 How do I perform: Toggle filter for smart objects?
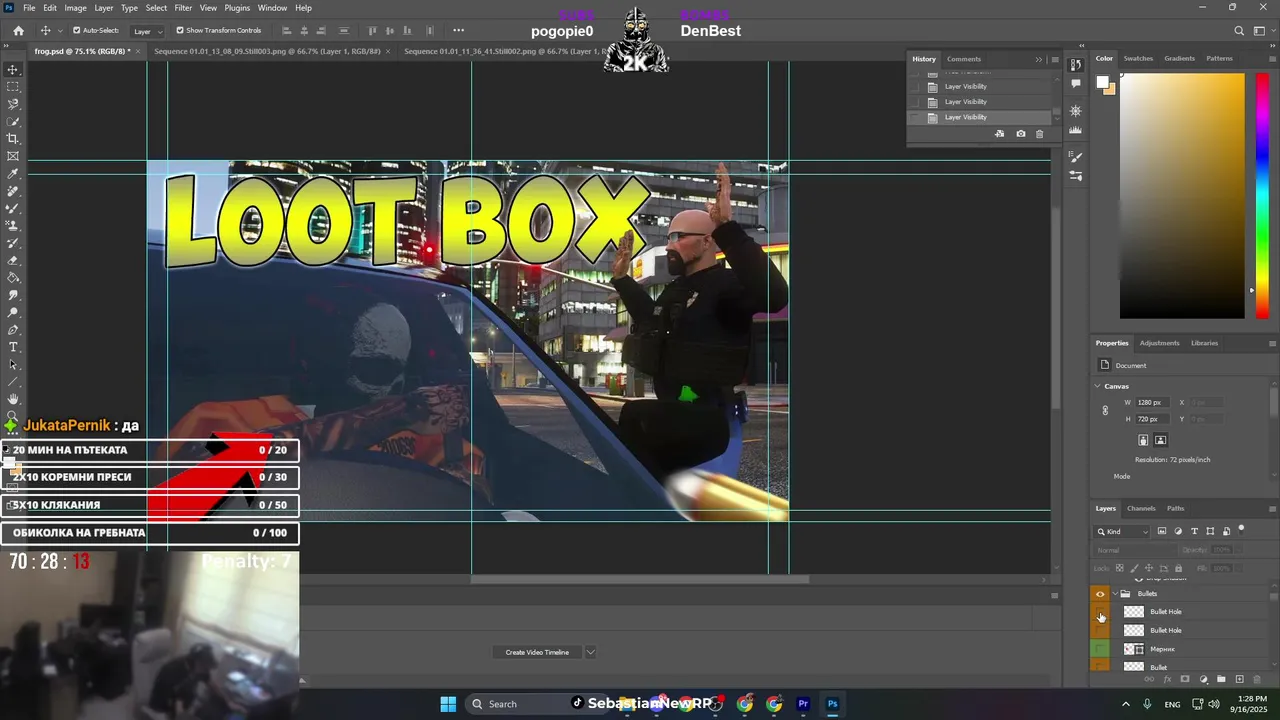point(1226,531)
